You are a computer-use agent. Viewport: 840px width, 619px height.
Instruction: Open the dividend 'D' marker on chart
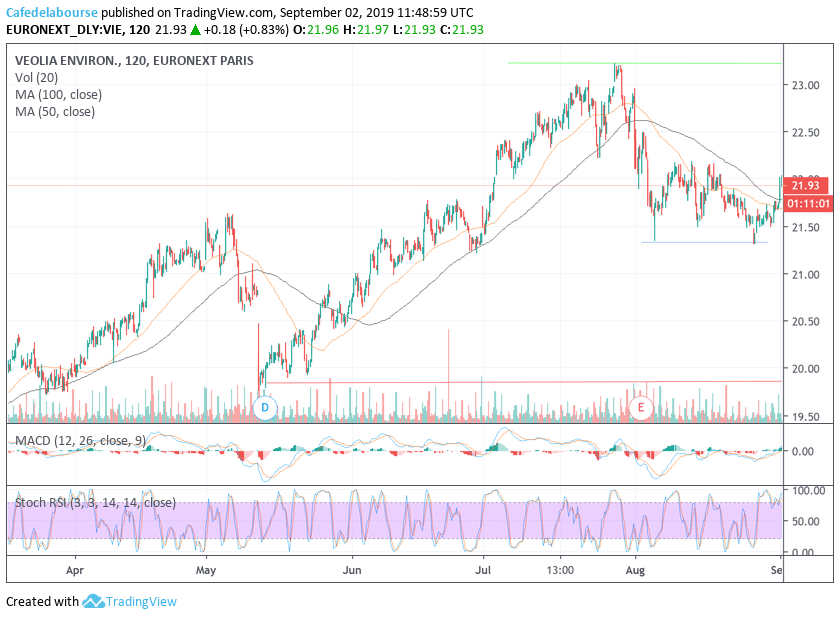click(x=265, y=408)
